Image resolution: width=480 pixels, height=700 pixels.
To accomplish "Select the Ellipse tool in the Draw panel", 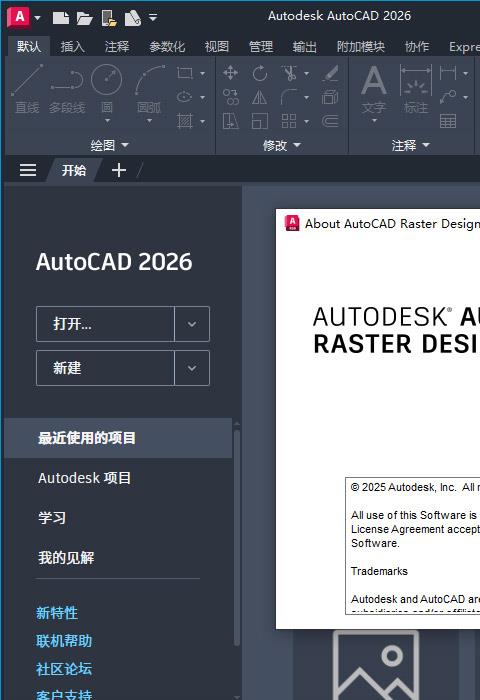I will tap(184, 96).
